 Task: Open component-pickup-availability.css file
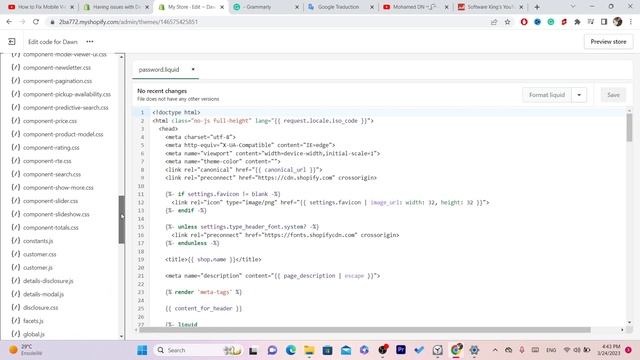[67, 94]
